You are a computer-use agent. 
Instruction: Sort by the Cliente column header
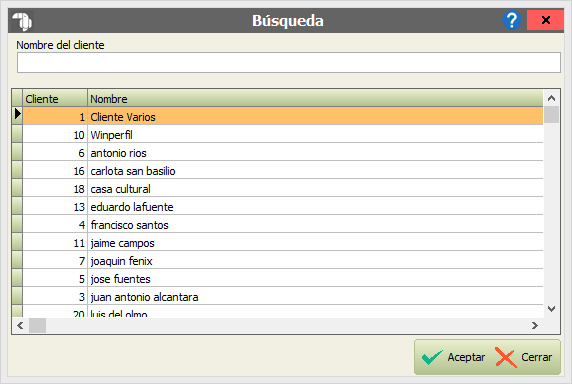55,98
